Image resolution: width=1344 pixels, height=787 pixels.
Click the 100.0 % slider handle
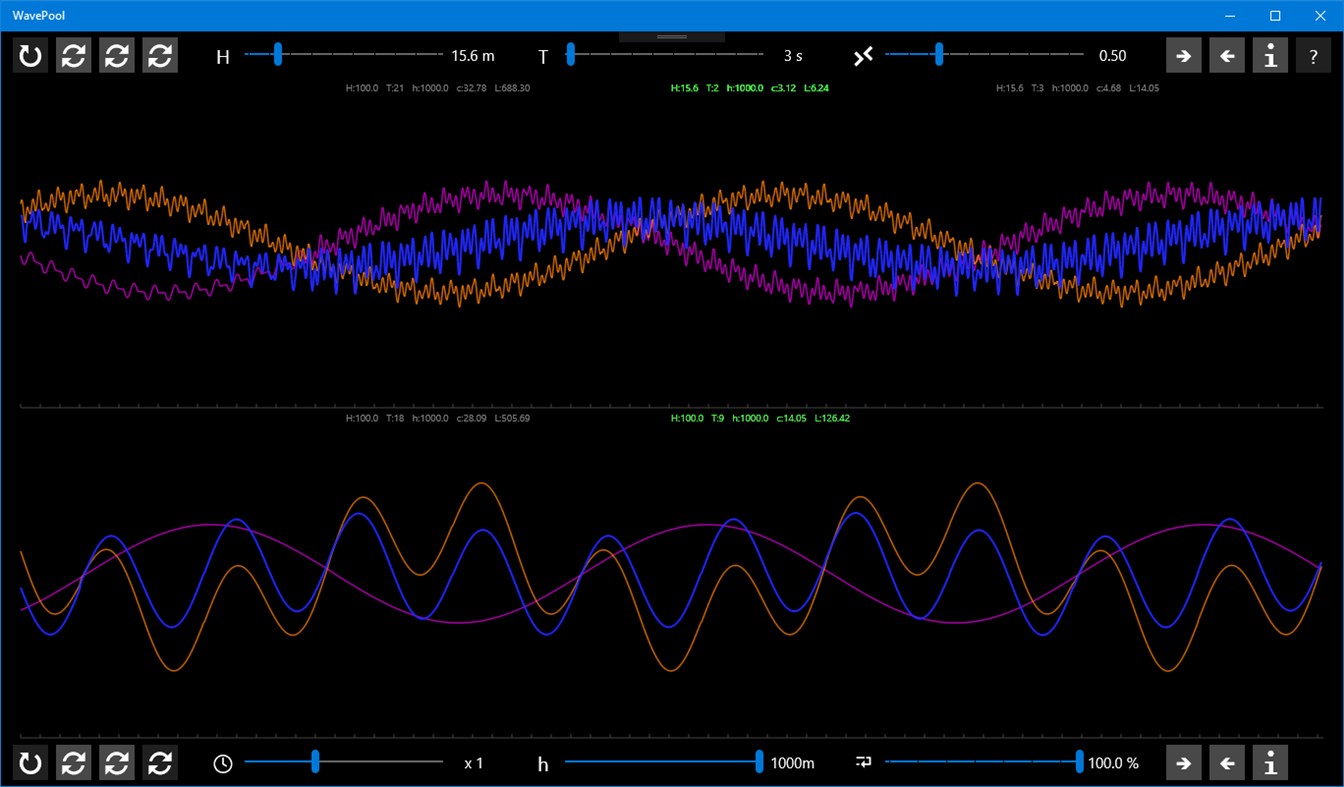point(1081,762)
